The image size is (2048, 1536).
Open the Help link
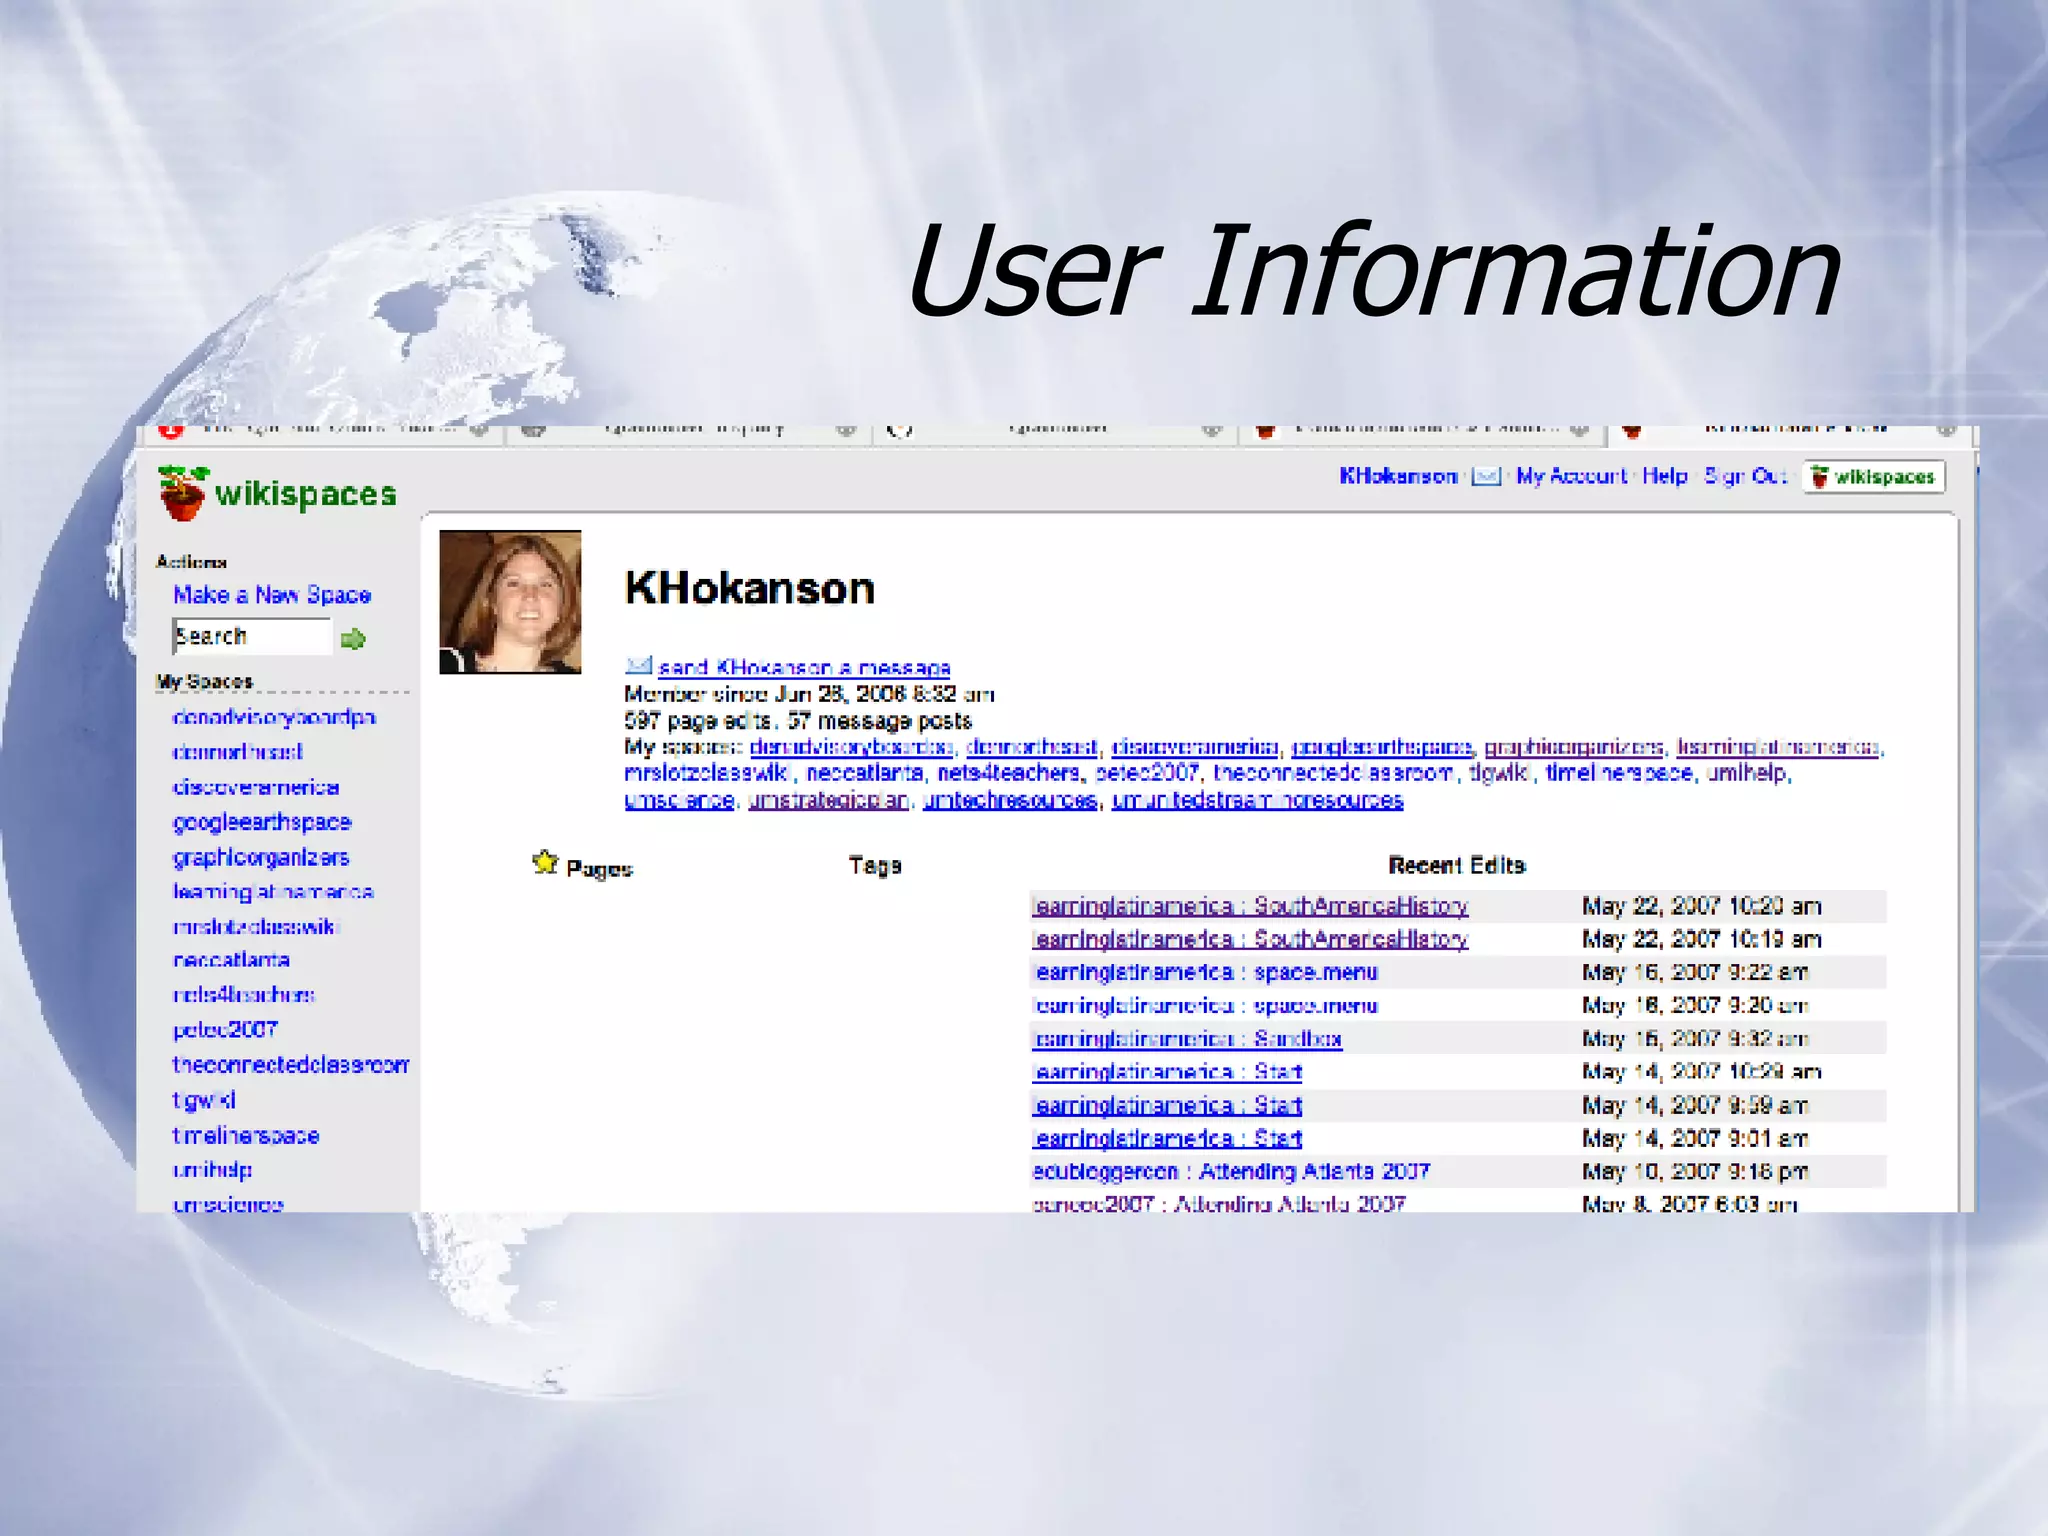click(1665, 476)
